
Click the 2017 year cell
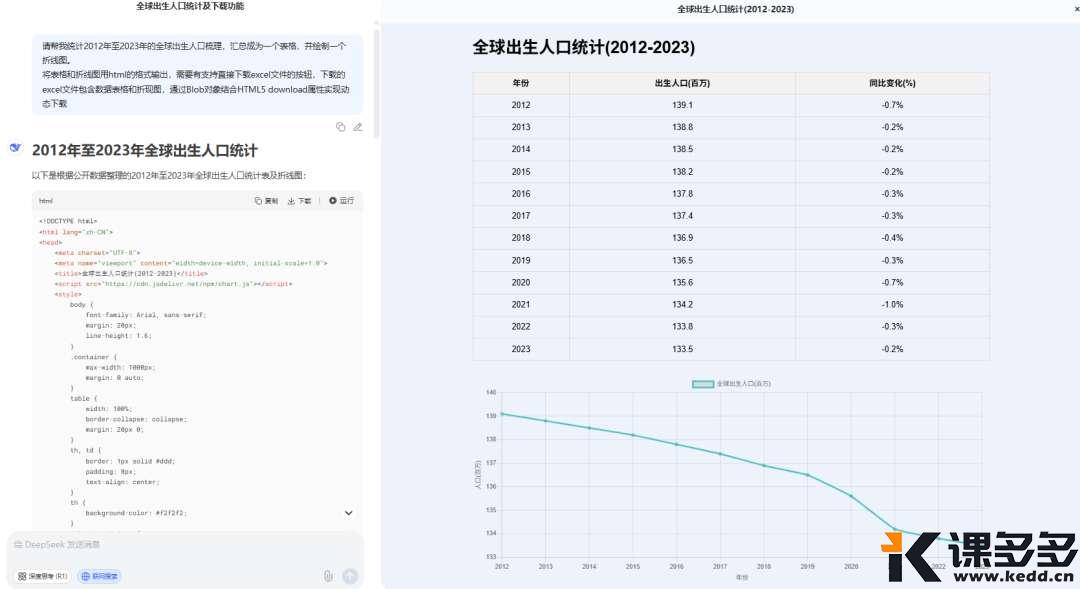click(521, 216)
